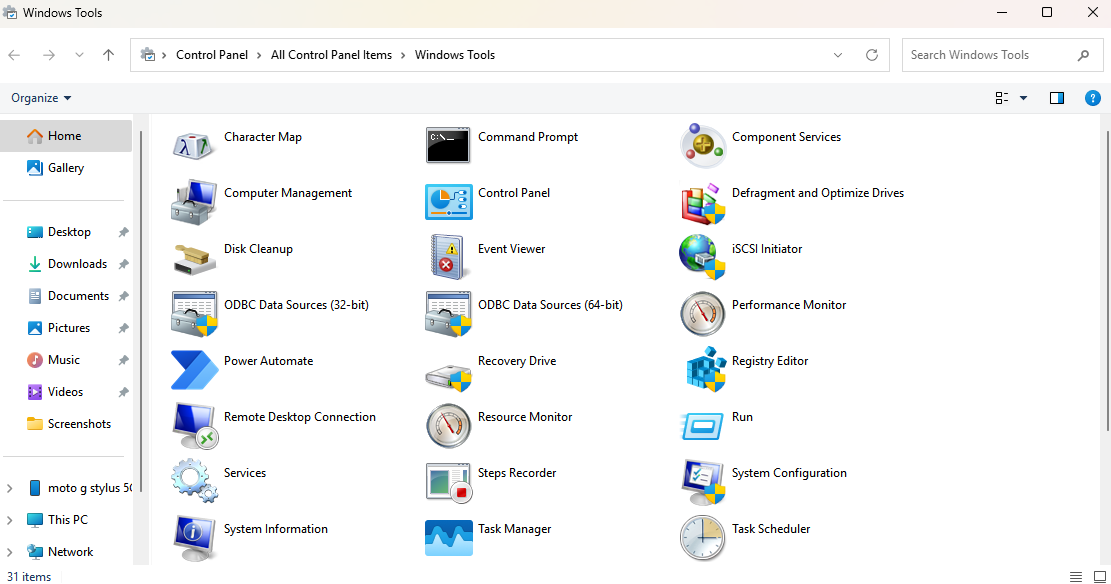Select the Control Panel item icon
Screen dimensions: 1111x584
coord(448,201)
